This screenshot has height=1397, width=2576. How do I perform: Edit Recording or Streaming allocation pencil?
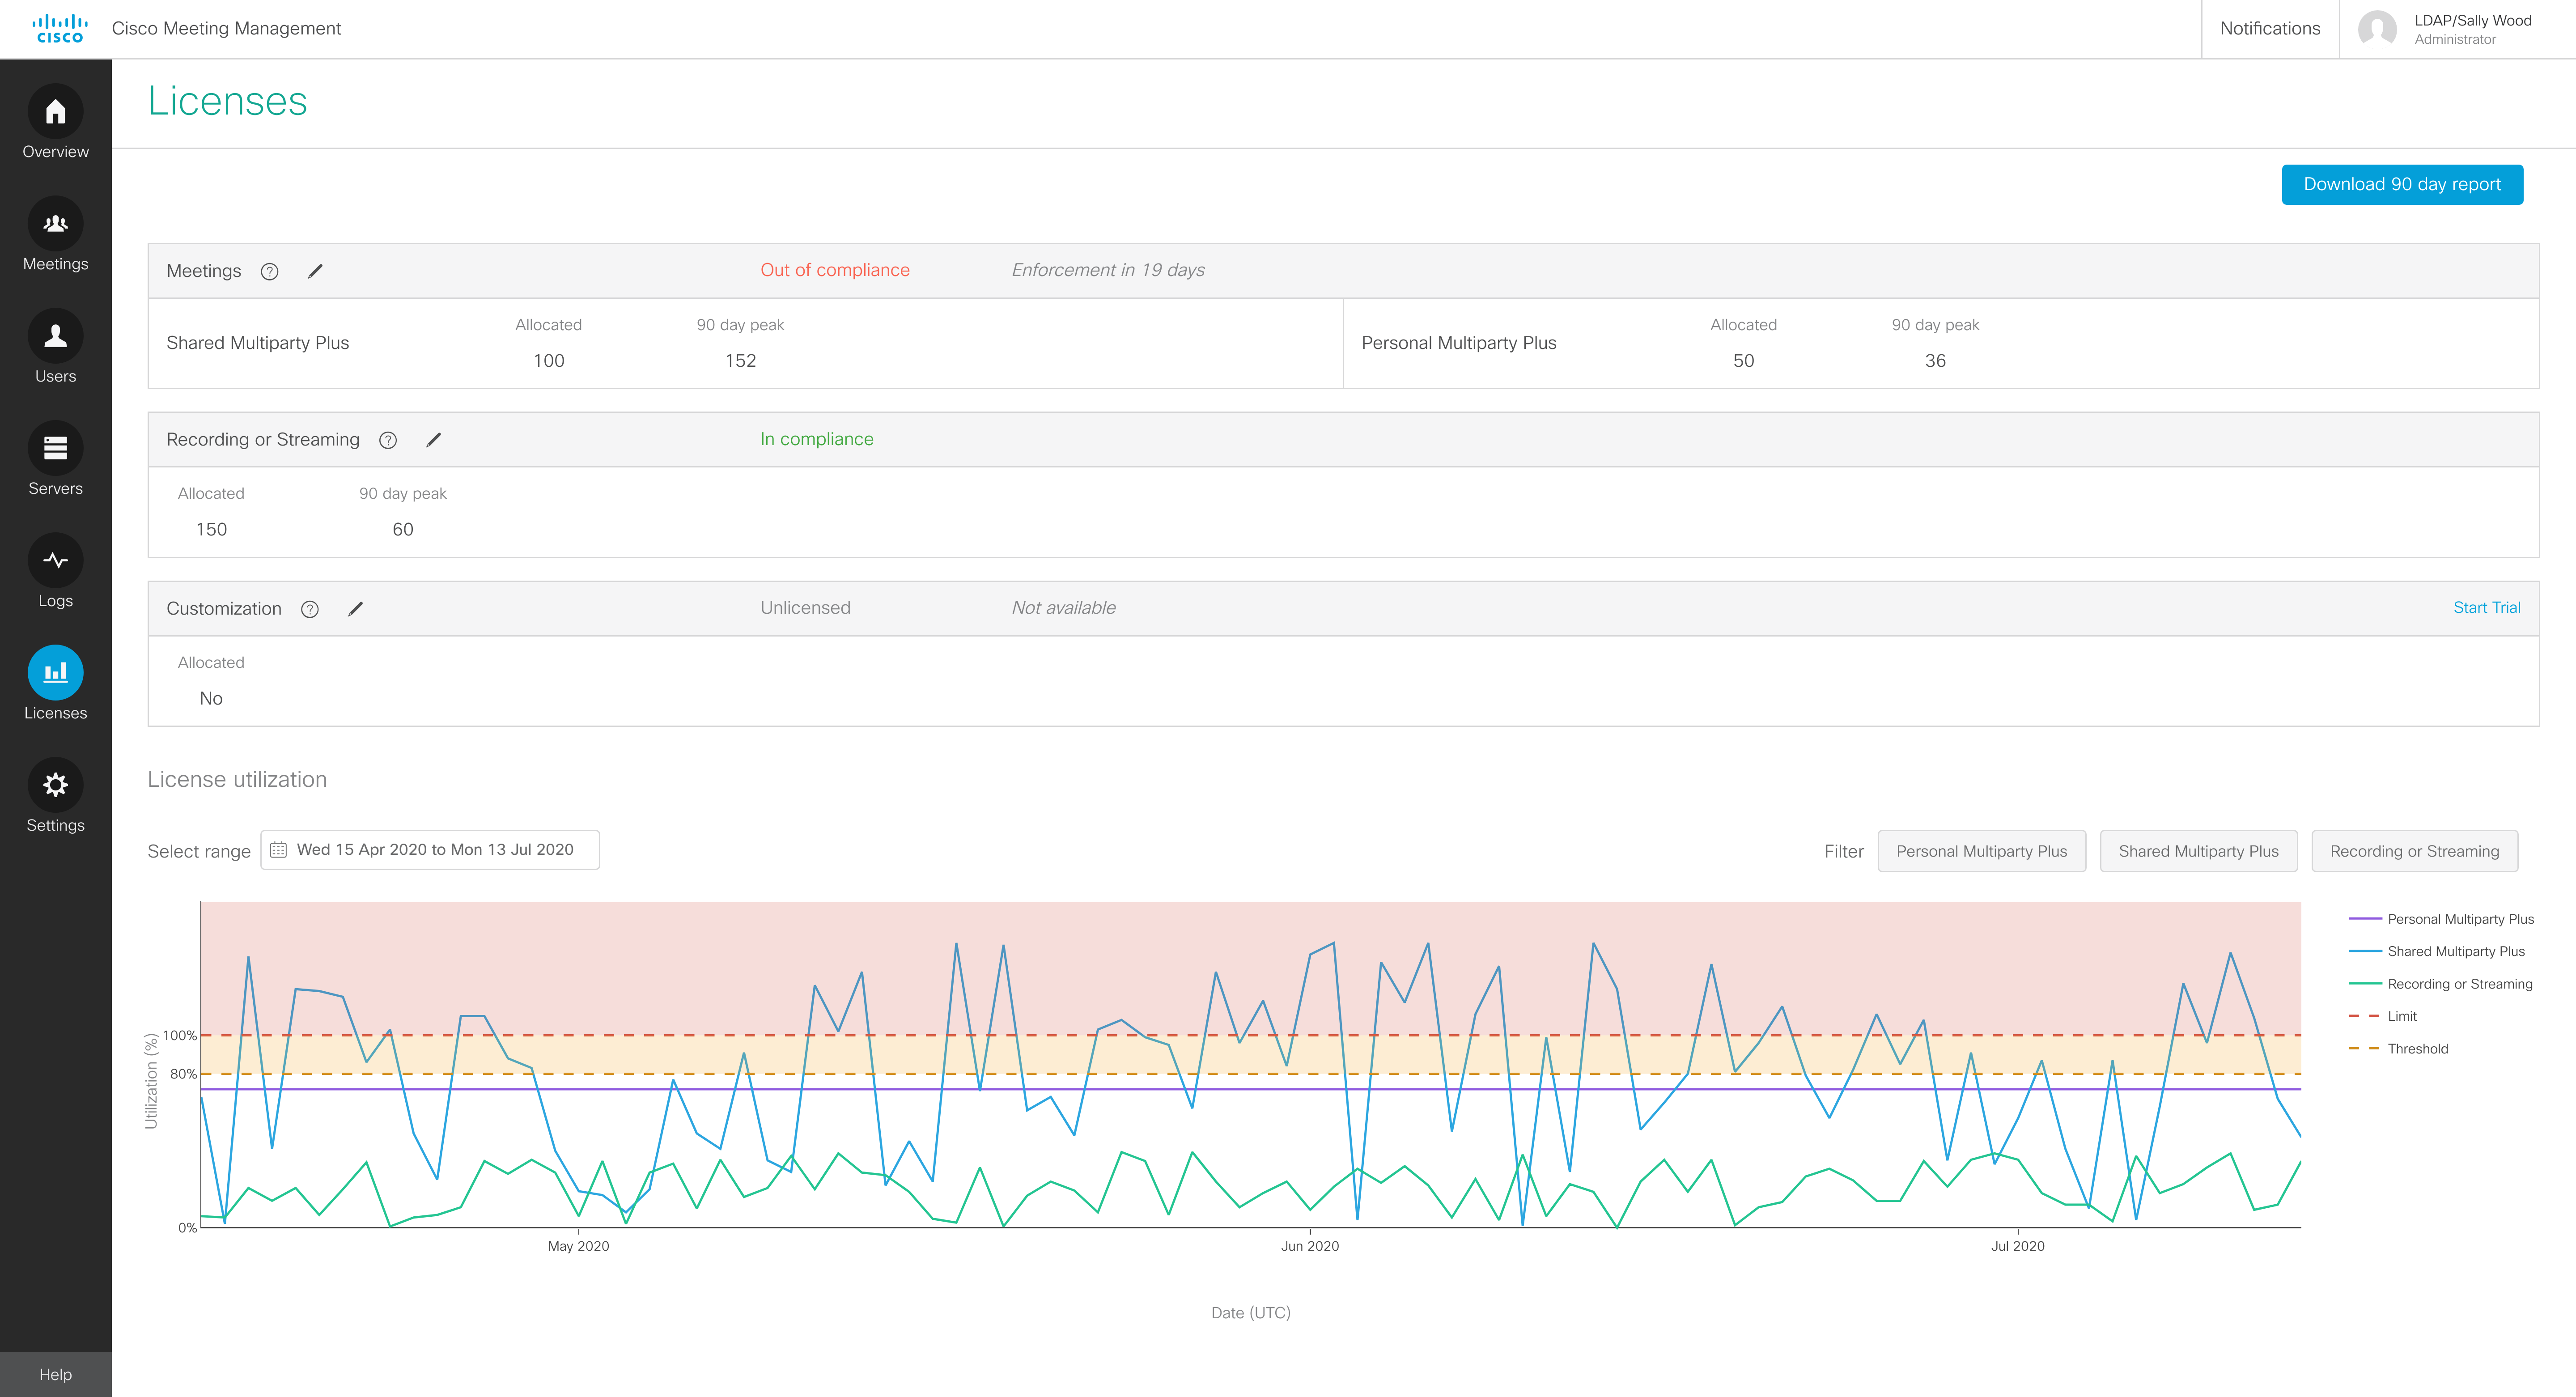[433, 440]
